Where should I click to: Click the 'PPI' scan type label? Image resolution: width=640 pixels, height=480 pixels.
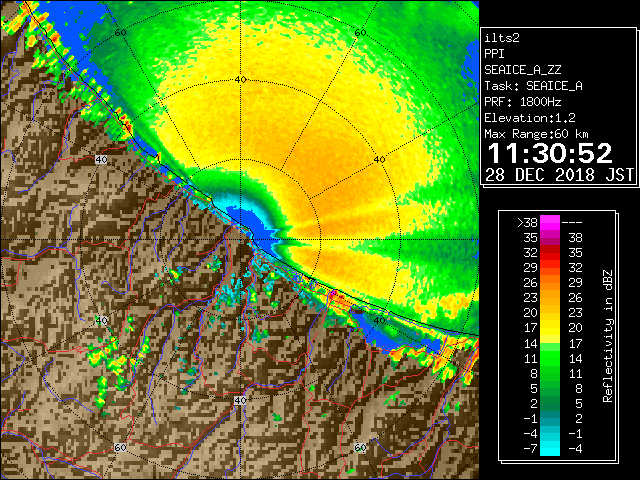494,54
